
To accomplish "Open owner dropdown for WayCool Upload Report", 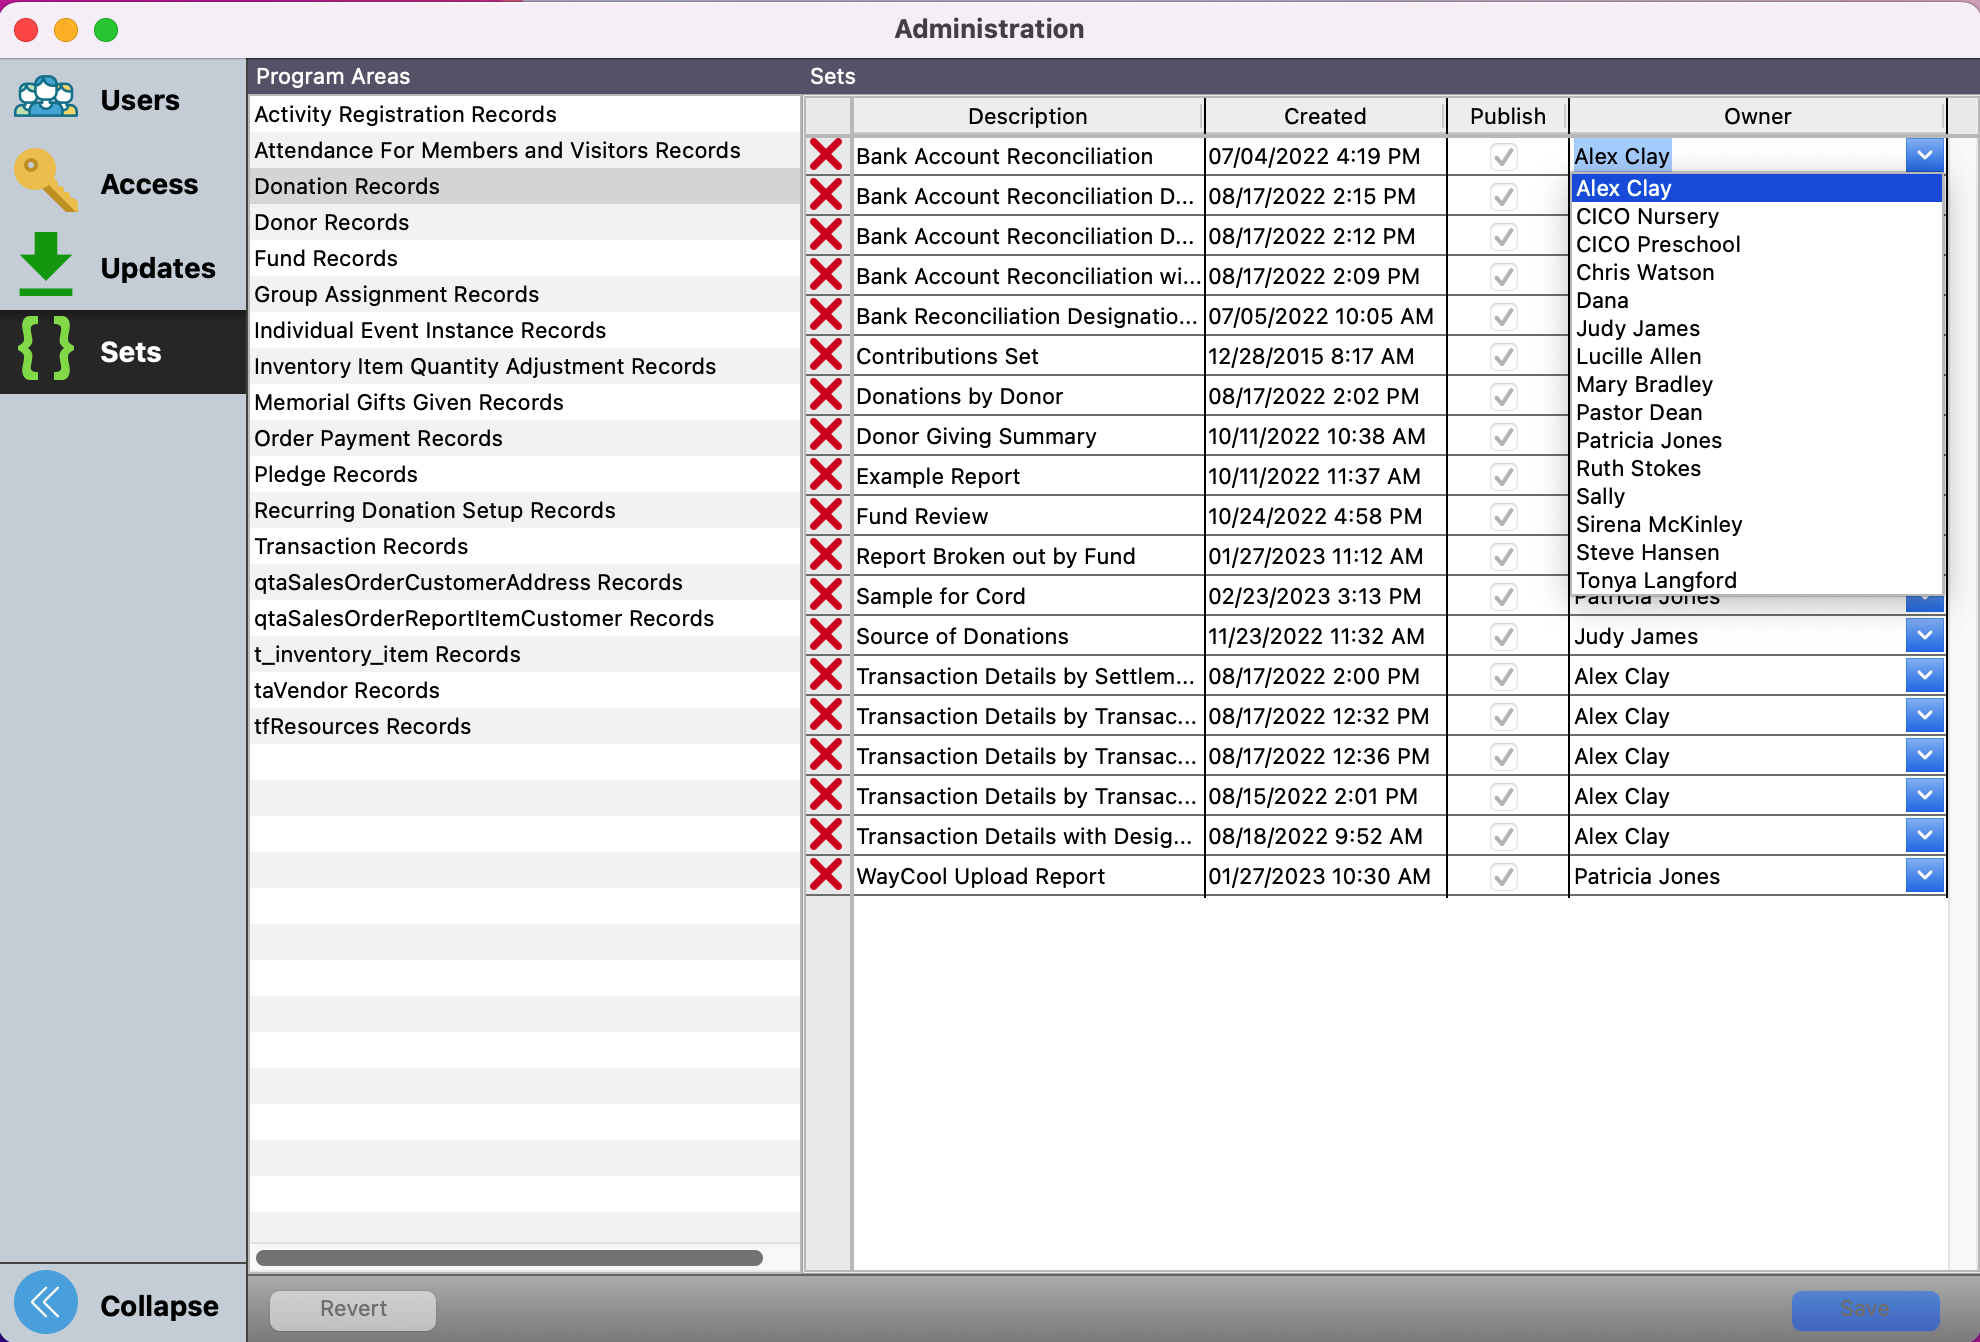I will point(1924,876).
